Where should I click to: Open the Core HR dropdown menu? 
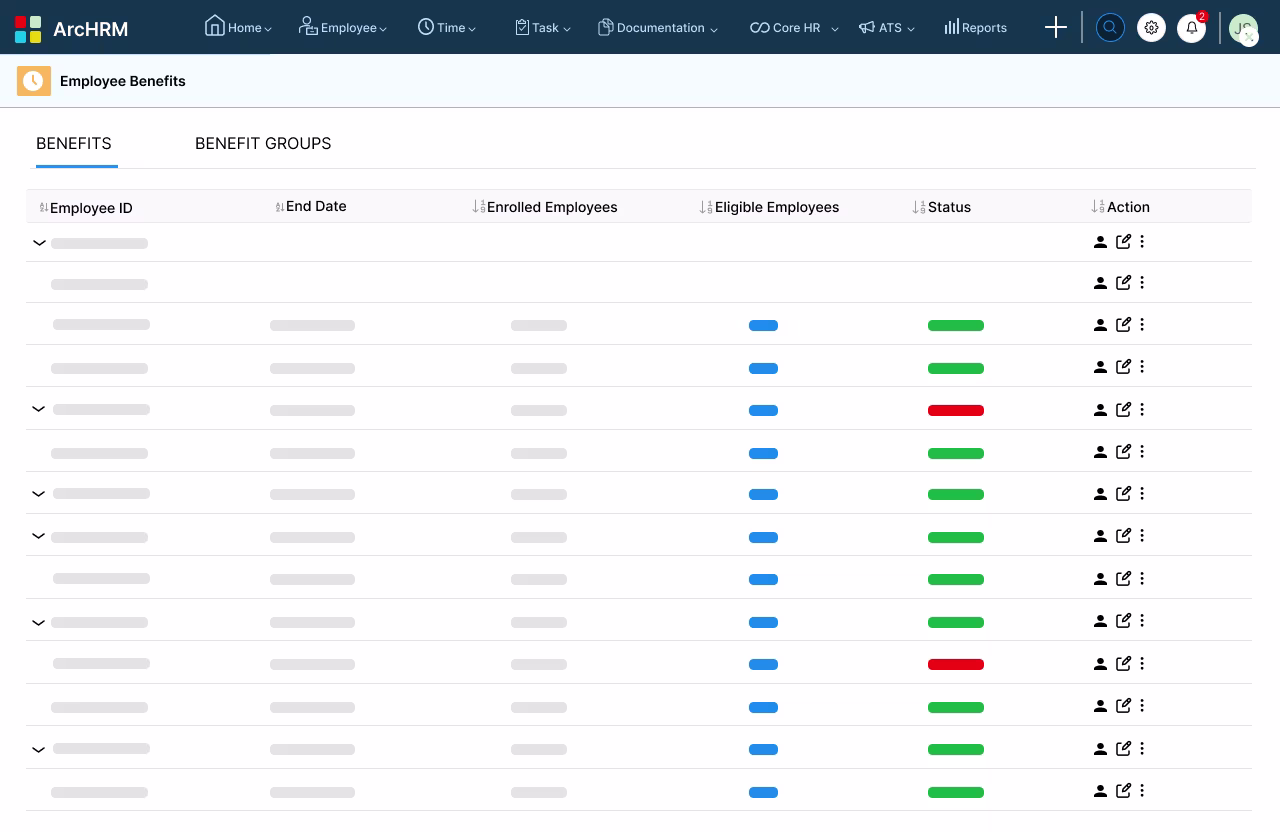[x=794, y=28]
